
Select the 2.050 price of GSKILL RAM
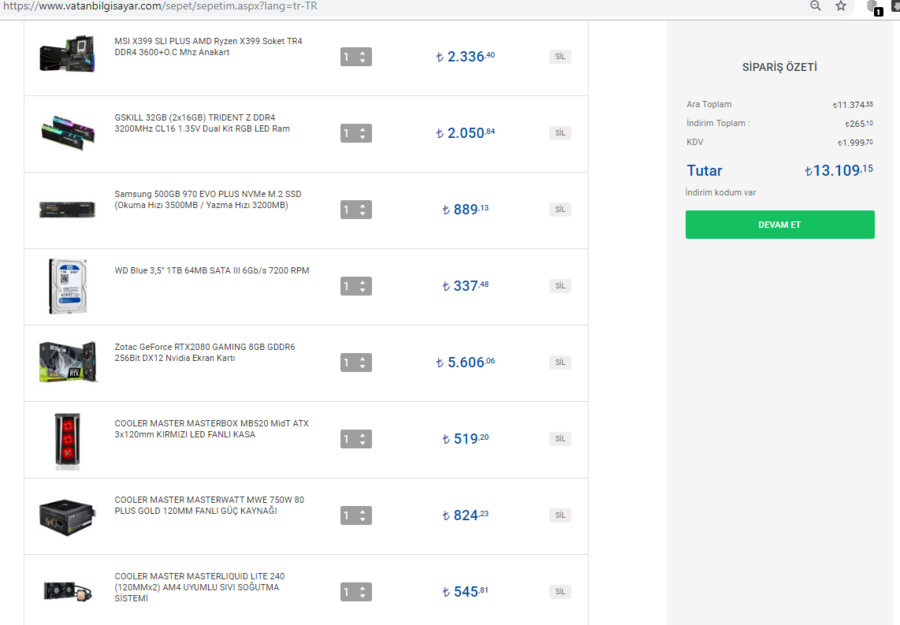point(465,133)
